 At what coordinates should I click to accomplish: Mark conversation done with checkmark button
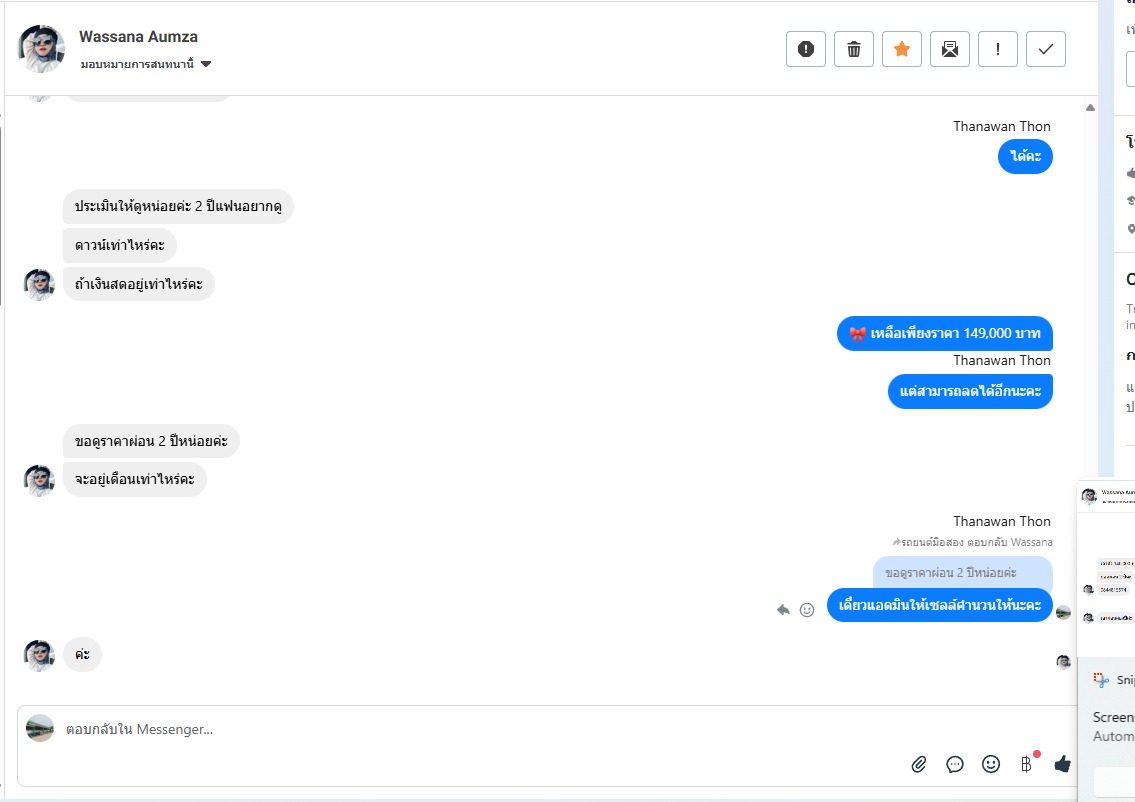pyautogui.click(x=1046, y=49)
